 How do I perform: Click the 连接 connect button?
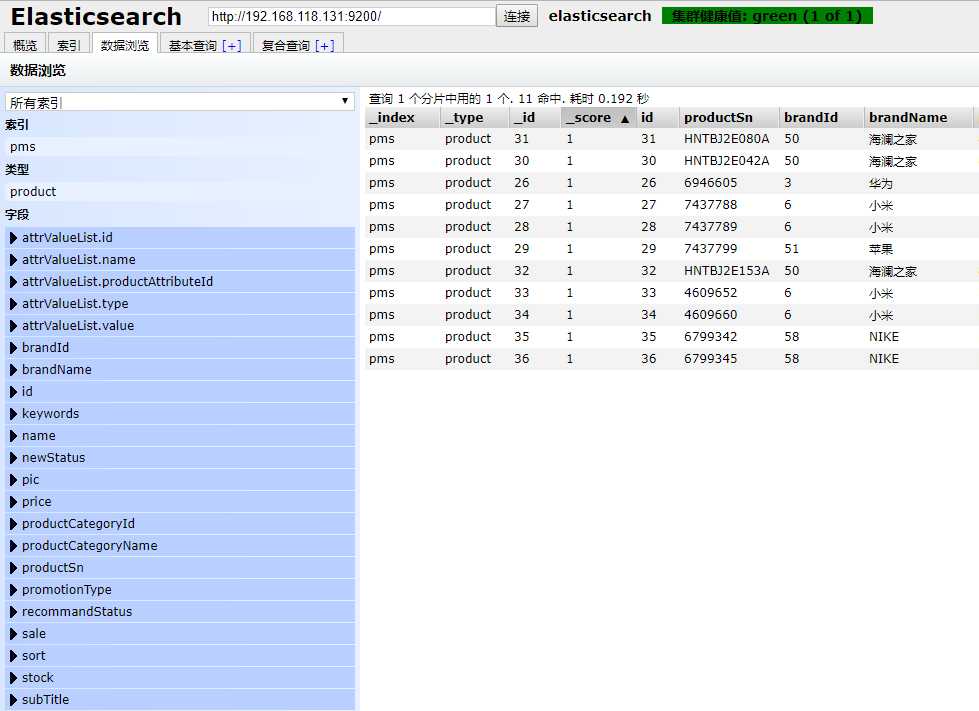tap(517, 16)
